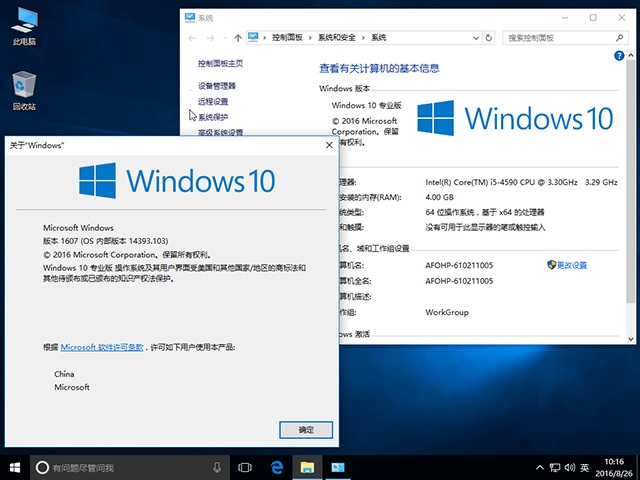Show hidden system tray icons
This screenshot has width=640, height=480.
click(543, 467)
